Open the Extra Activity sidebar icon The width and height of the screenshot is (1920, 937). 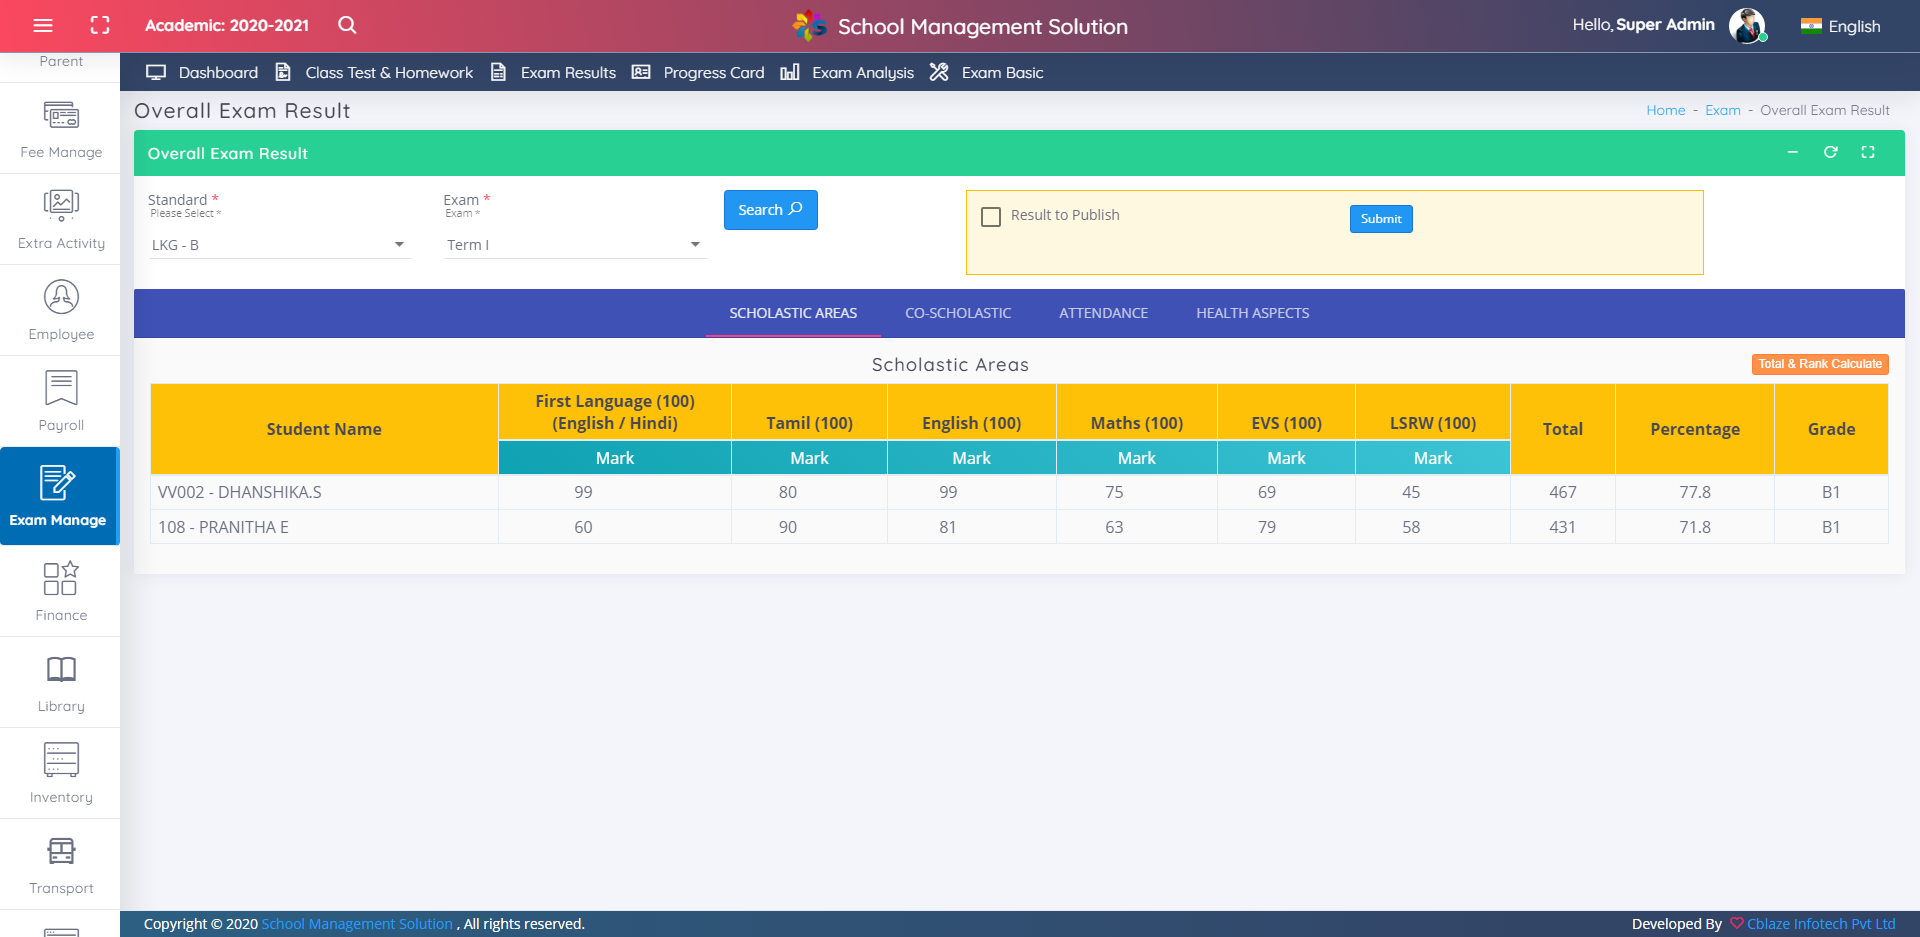(x=61, y=206)
